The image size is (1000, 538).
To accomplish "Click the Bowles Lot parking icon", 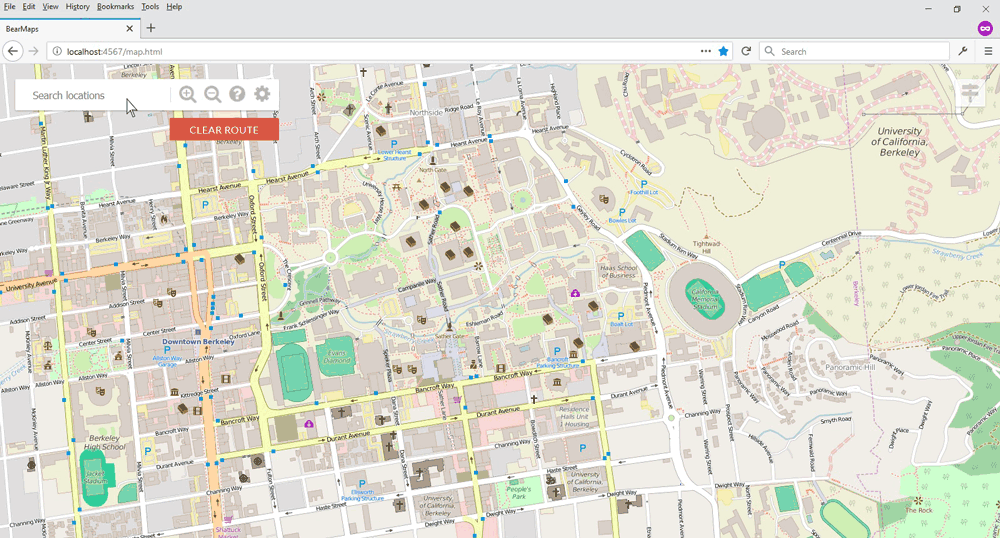I will pos(622,212).
